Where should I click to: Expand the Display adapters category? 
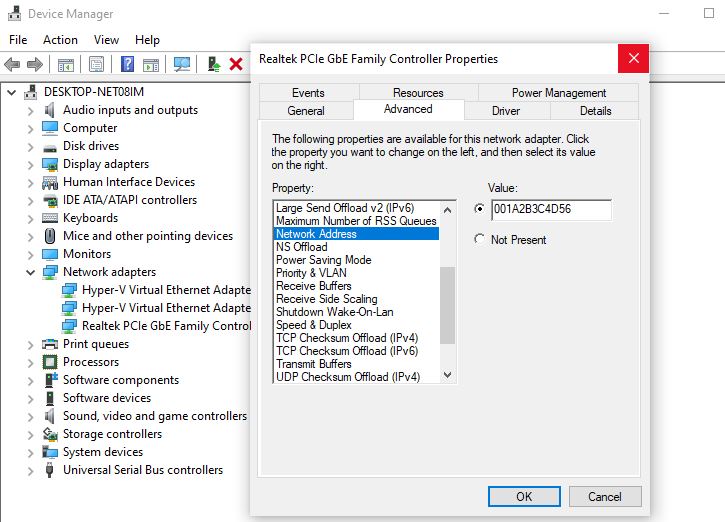coord(31,165)
